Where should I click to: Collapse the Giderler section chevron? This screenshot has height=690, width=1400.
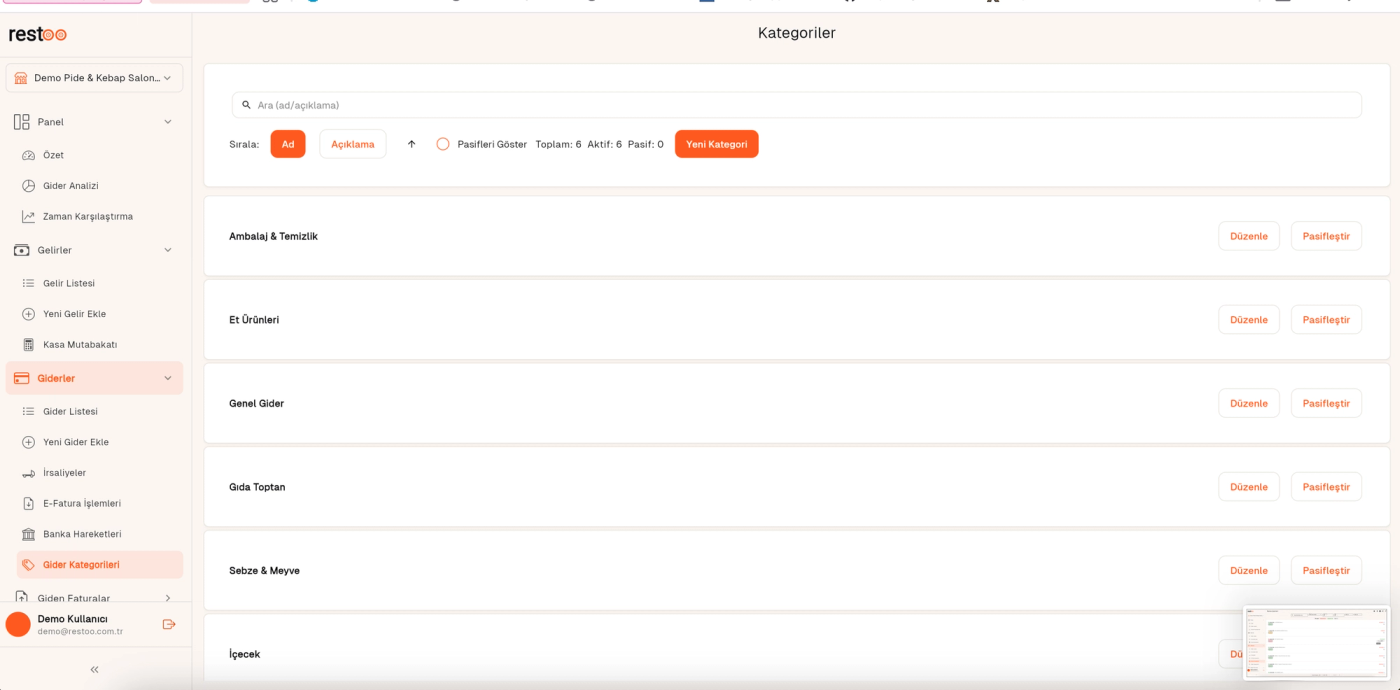[167, 378]
